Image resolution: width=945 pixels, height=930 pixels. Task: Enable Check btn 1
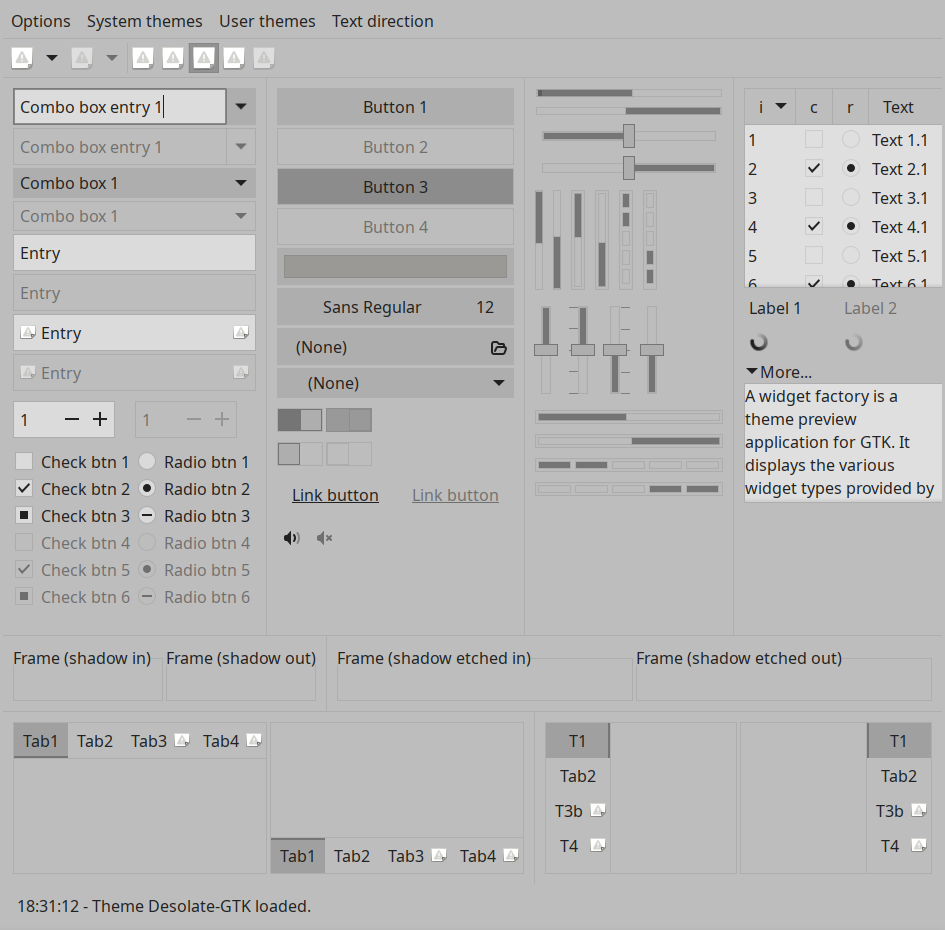click(24, 462)
